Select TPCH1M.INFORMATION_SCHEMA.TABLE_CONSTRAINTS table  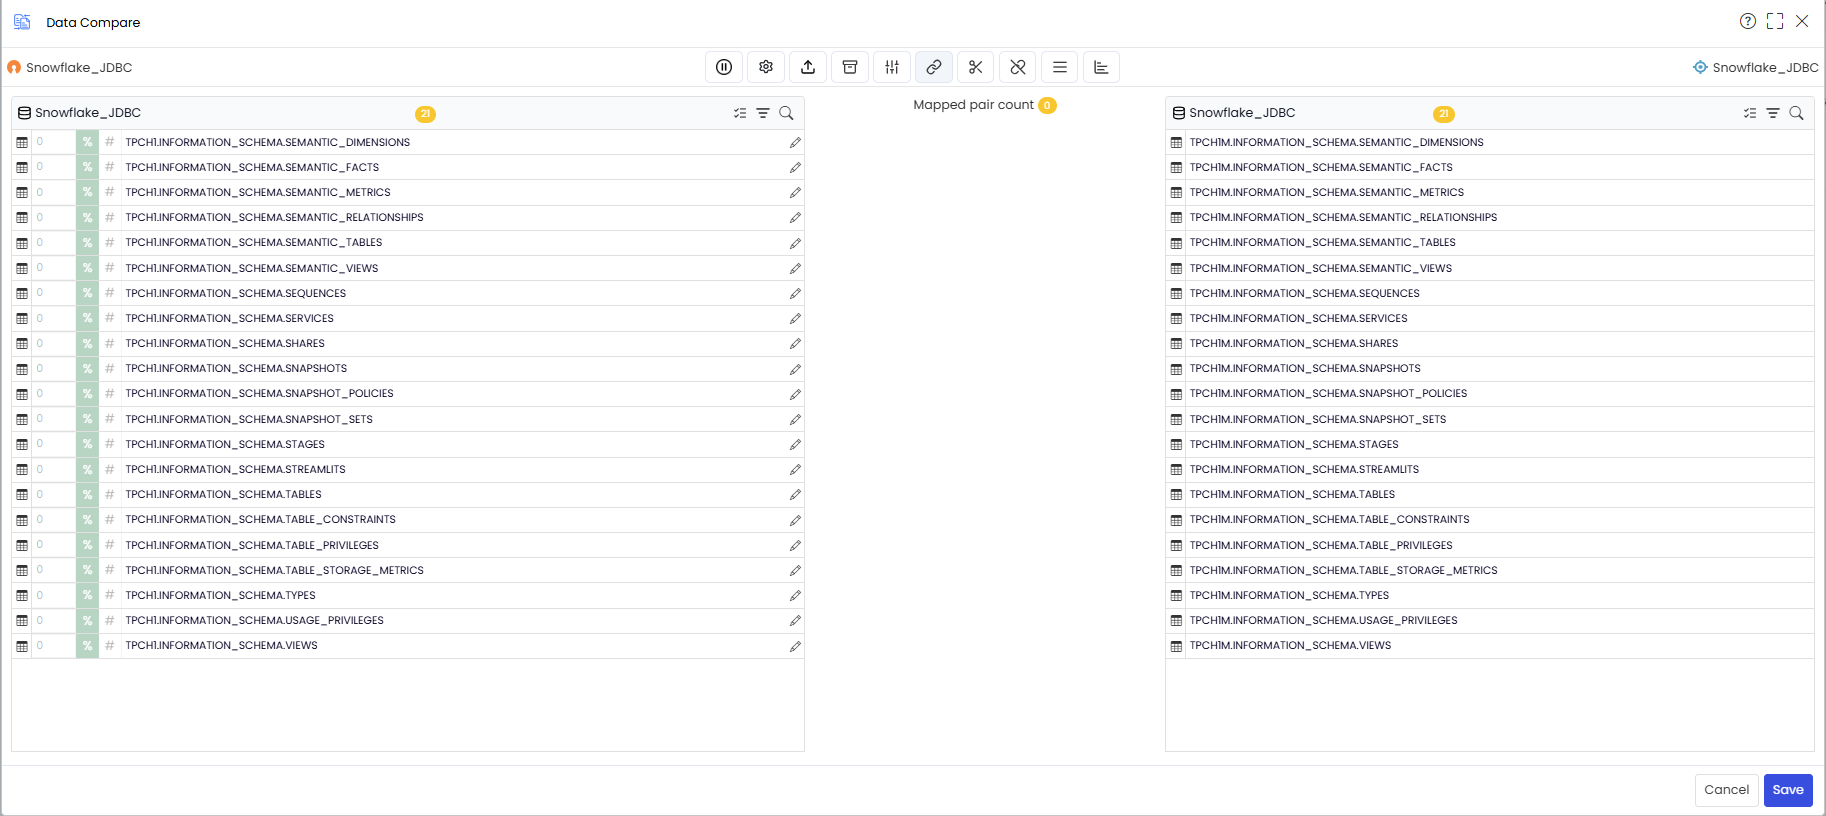[1330, 519]
